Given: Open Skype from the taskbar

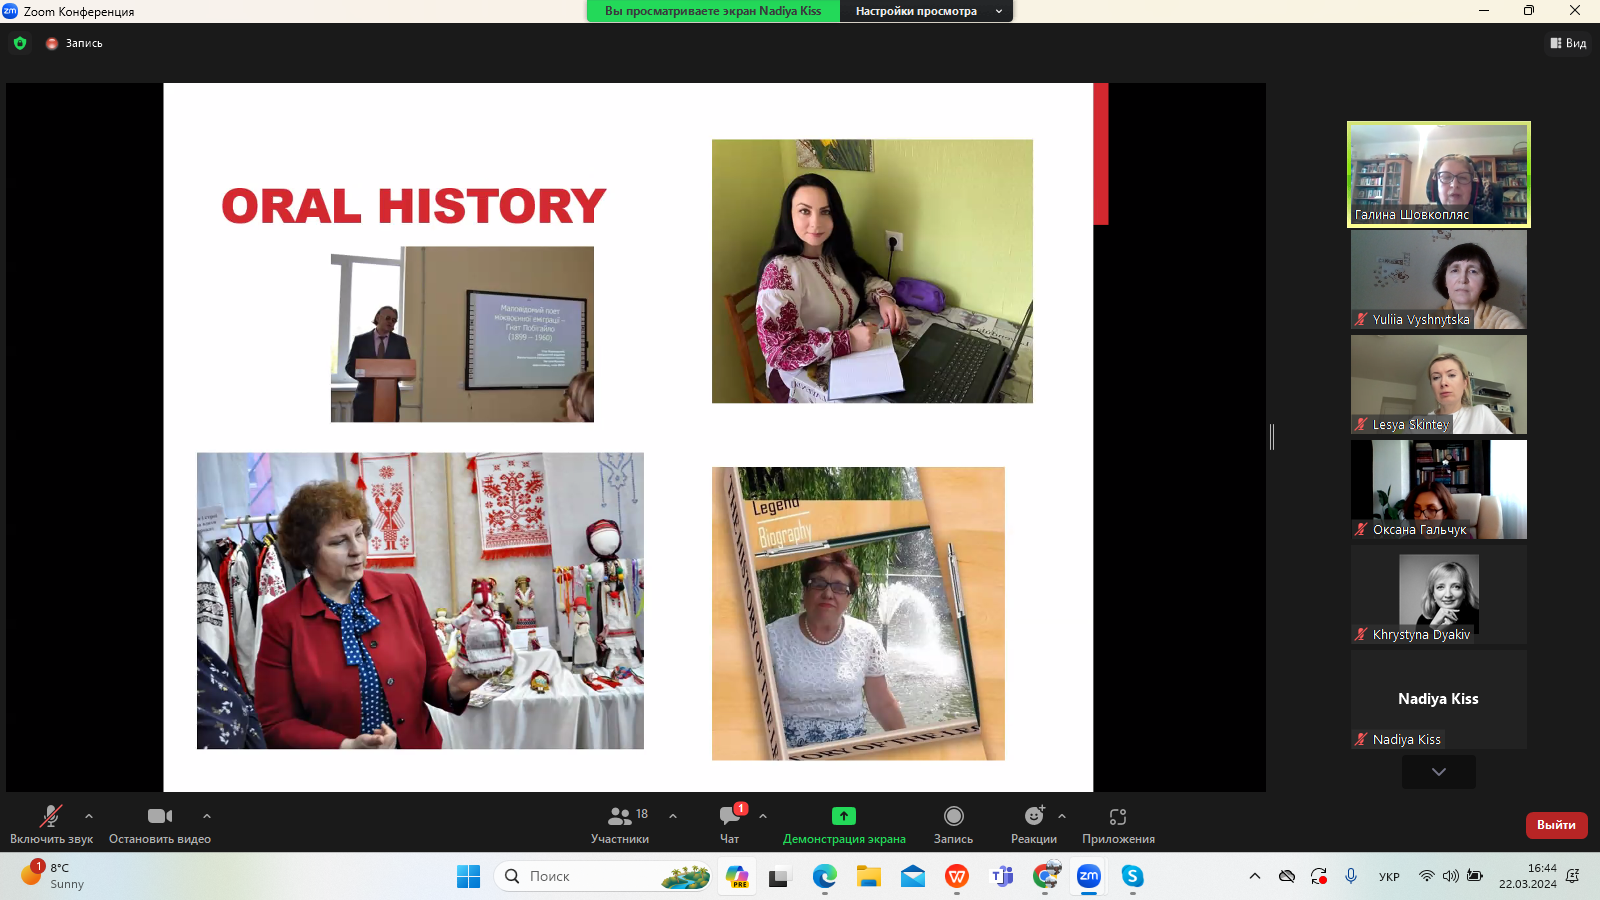Looking at the screenshot, I should point(1132,876).
